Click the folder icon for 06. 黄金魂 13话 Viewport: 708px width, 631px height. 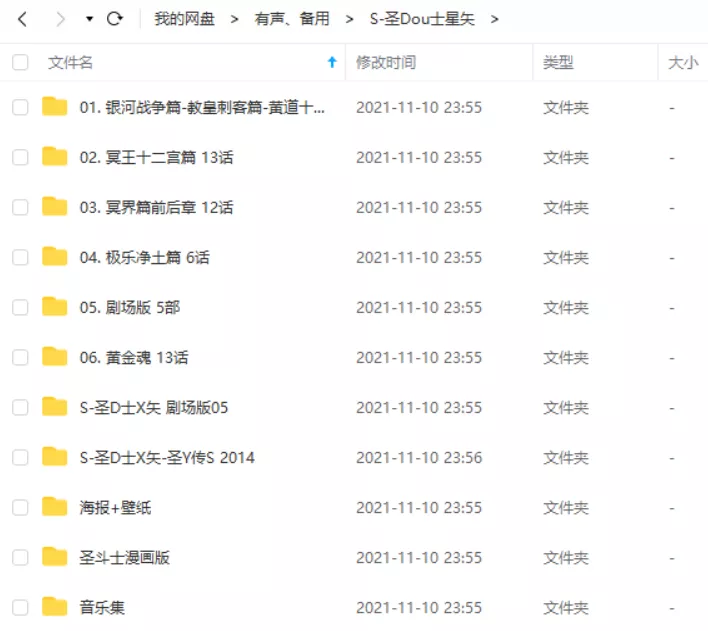[55, 357]
